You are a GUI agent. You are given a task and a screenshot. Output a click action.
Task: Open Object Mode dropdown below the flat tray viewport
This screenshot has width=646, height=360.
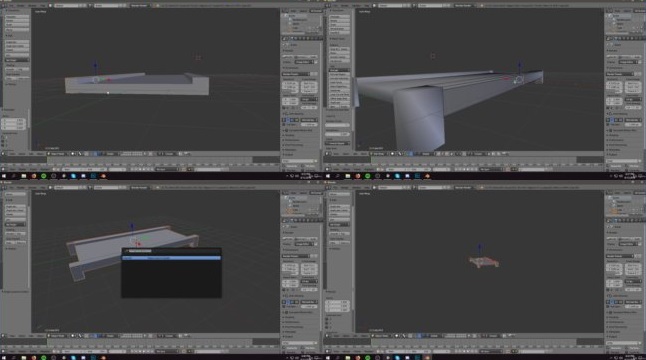pyautogui.click(x=58, y=154)
